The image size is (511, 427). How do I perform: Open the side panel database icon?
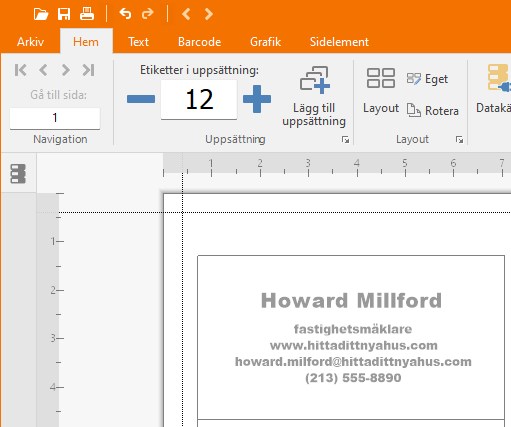[18, 173]
